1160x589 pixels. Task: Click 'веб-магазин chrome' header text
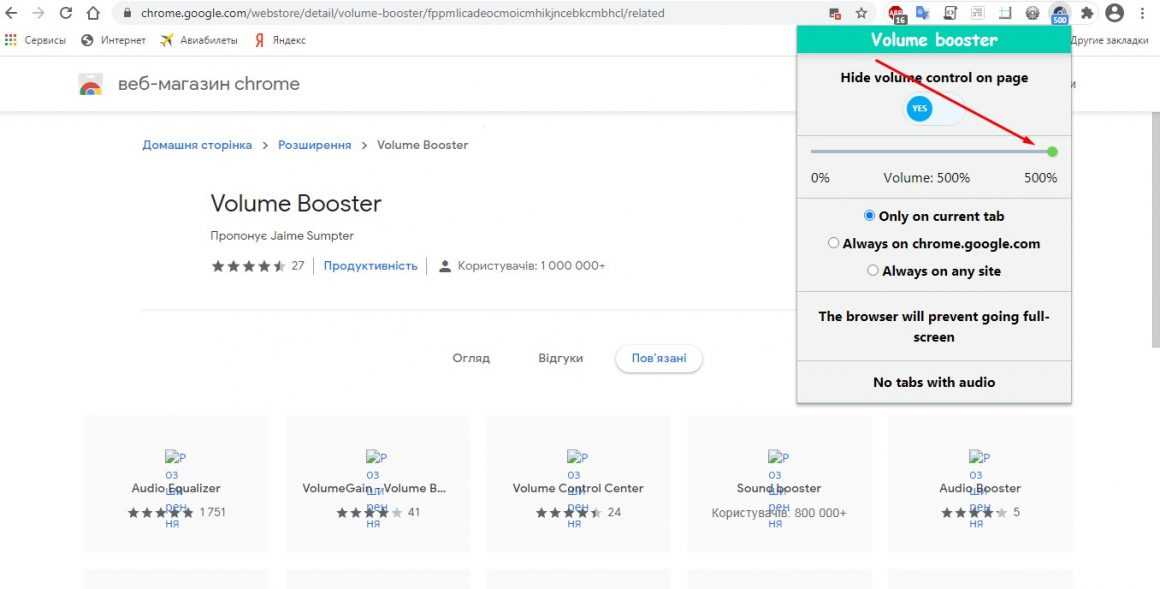coord(209,84)
